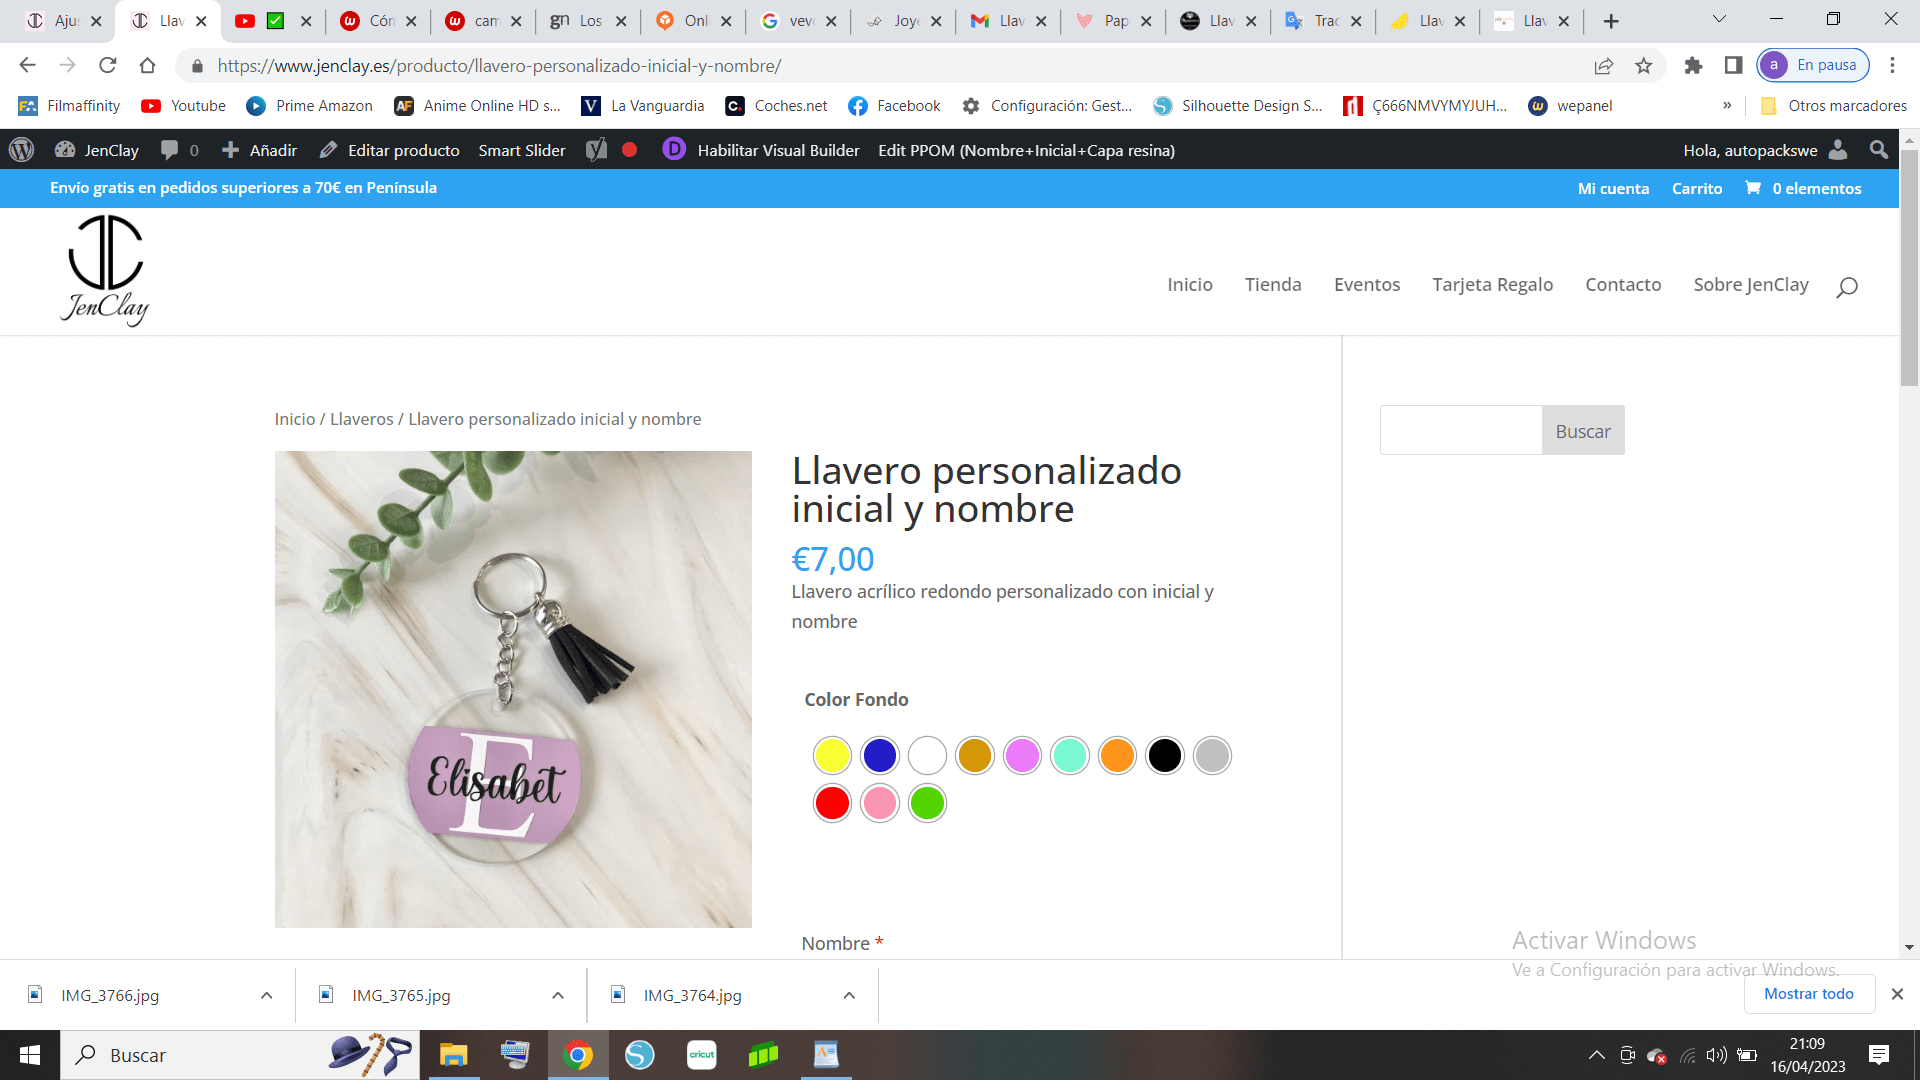Open the Contacto menu item
The image size is (1920, 1080).
[1623, 285]
